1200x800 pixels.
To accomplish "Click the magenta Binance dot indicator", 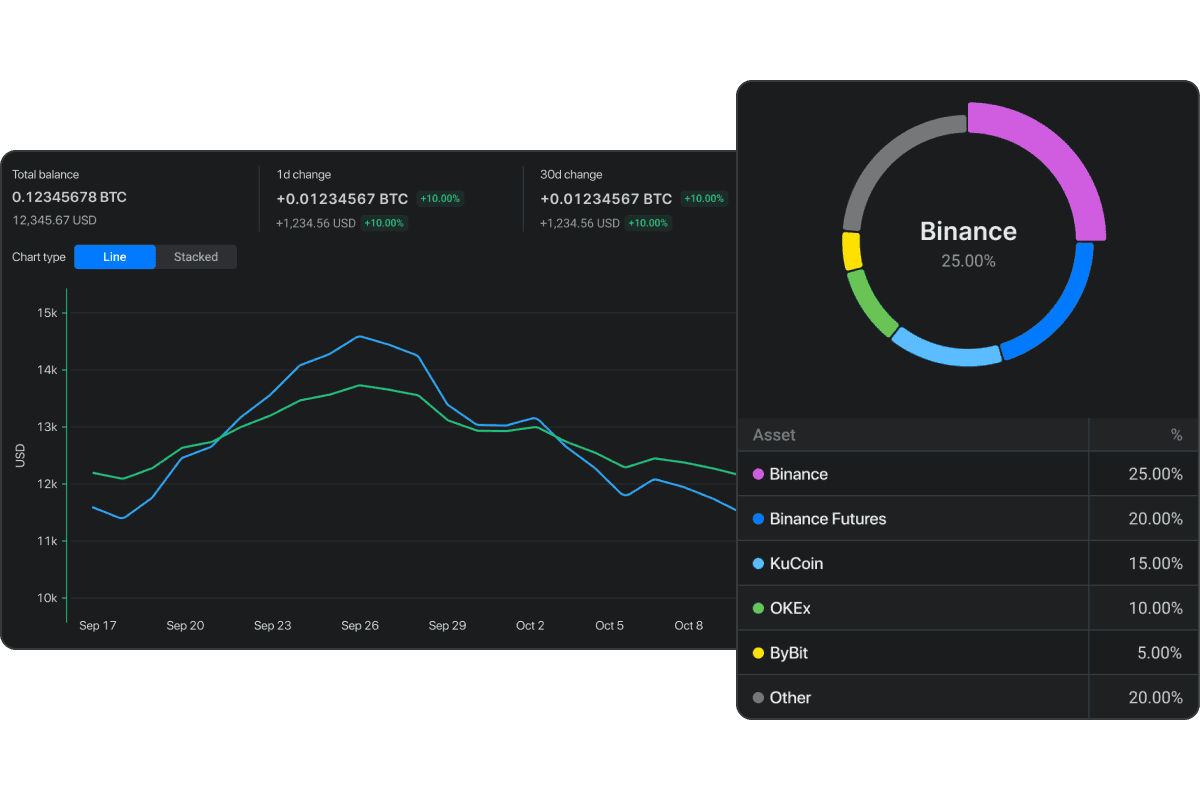I will pyautogui.click(x=758, y=474).
